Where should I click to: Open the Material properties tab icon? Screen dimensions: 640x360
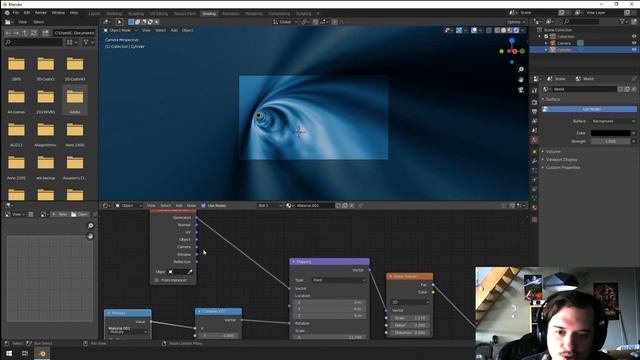535,207
